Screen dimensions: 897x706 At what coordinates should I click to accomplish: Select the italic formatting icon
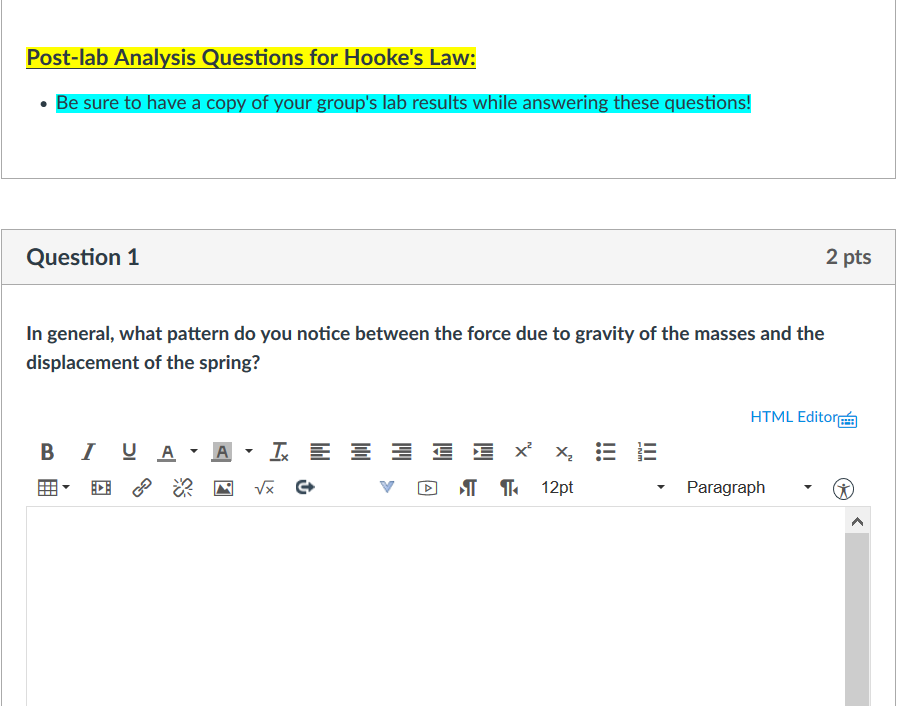coord(88,451)
